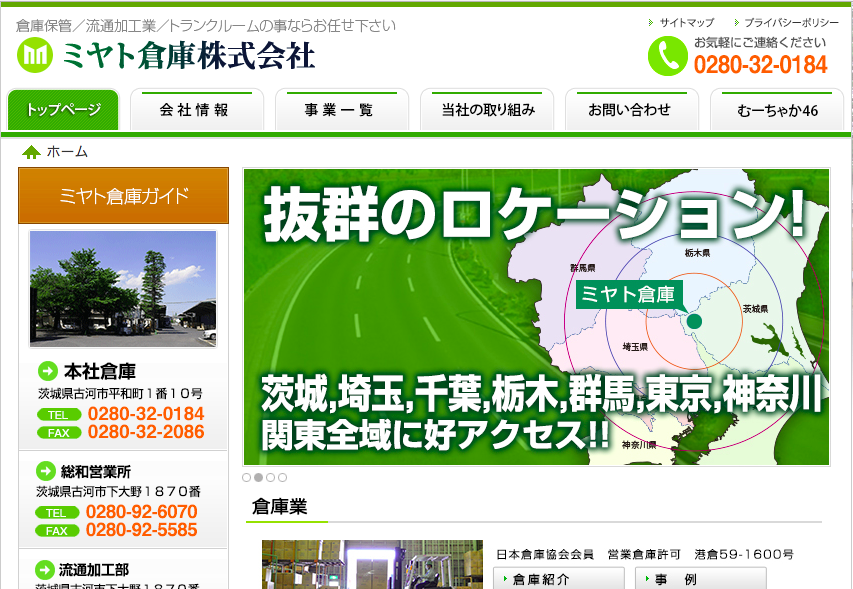853x589 pixels.
Task: Click the ミヤト倉庫株式会社 company name
Action: click(188, 55)
